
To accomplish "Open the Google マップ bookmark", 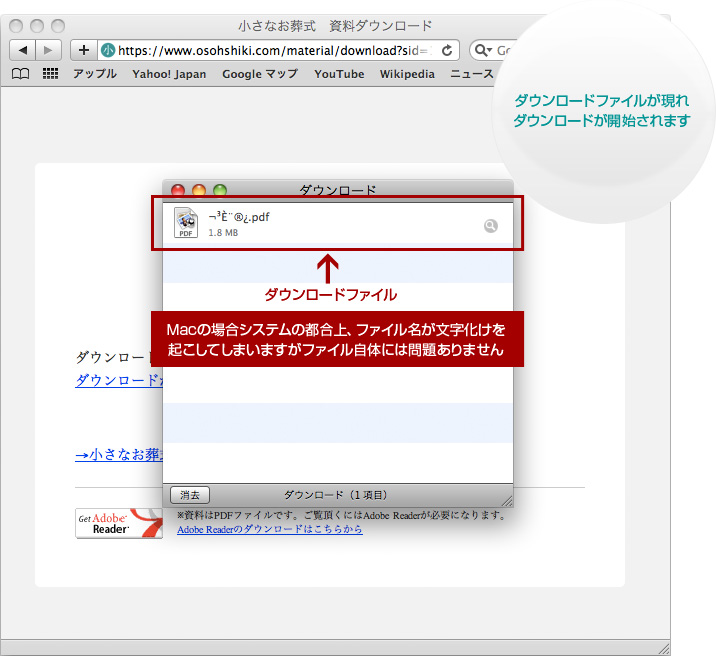I will (260, 74).
